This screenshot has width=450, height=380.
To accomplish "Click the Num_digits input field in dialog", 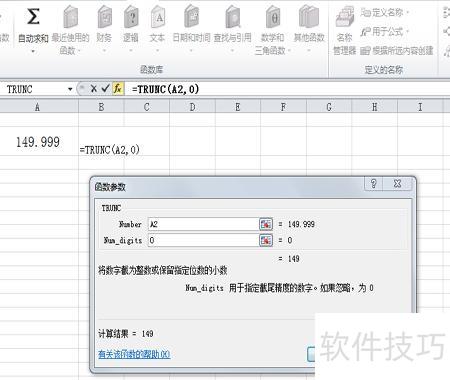I will tap(203, 240).
